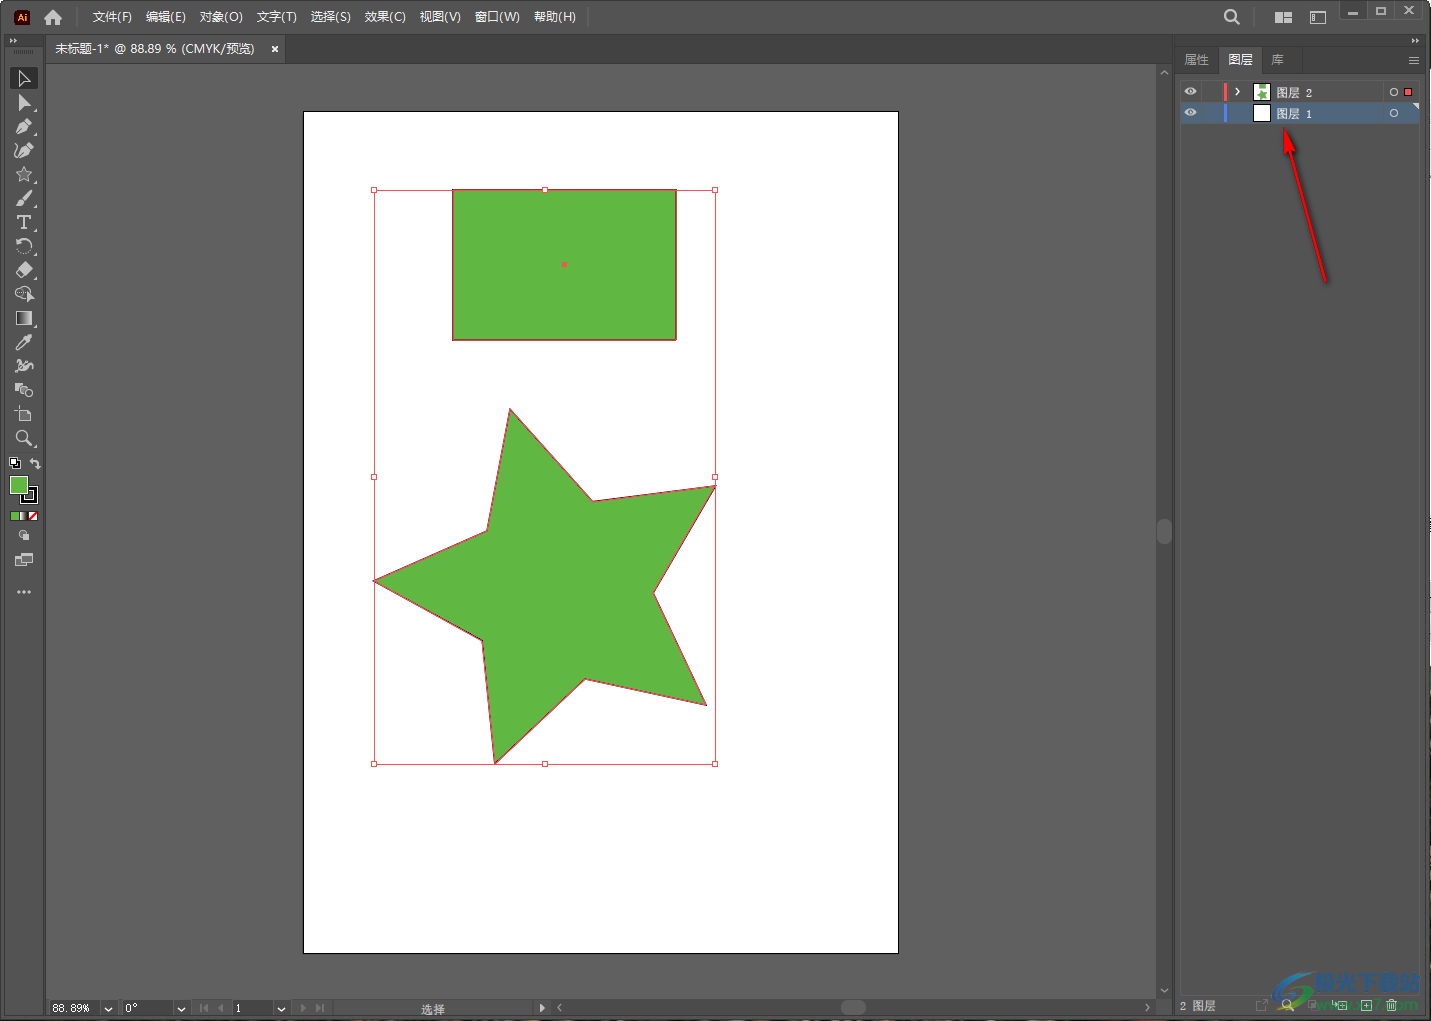Set gradient fill mode button
1431x1021 pixels.
[x=24, y=516]
